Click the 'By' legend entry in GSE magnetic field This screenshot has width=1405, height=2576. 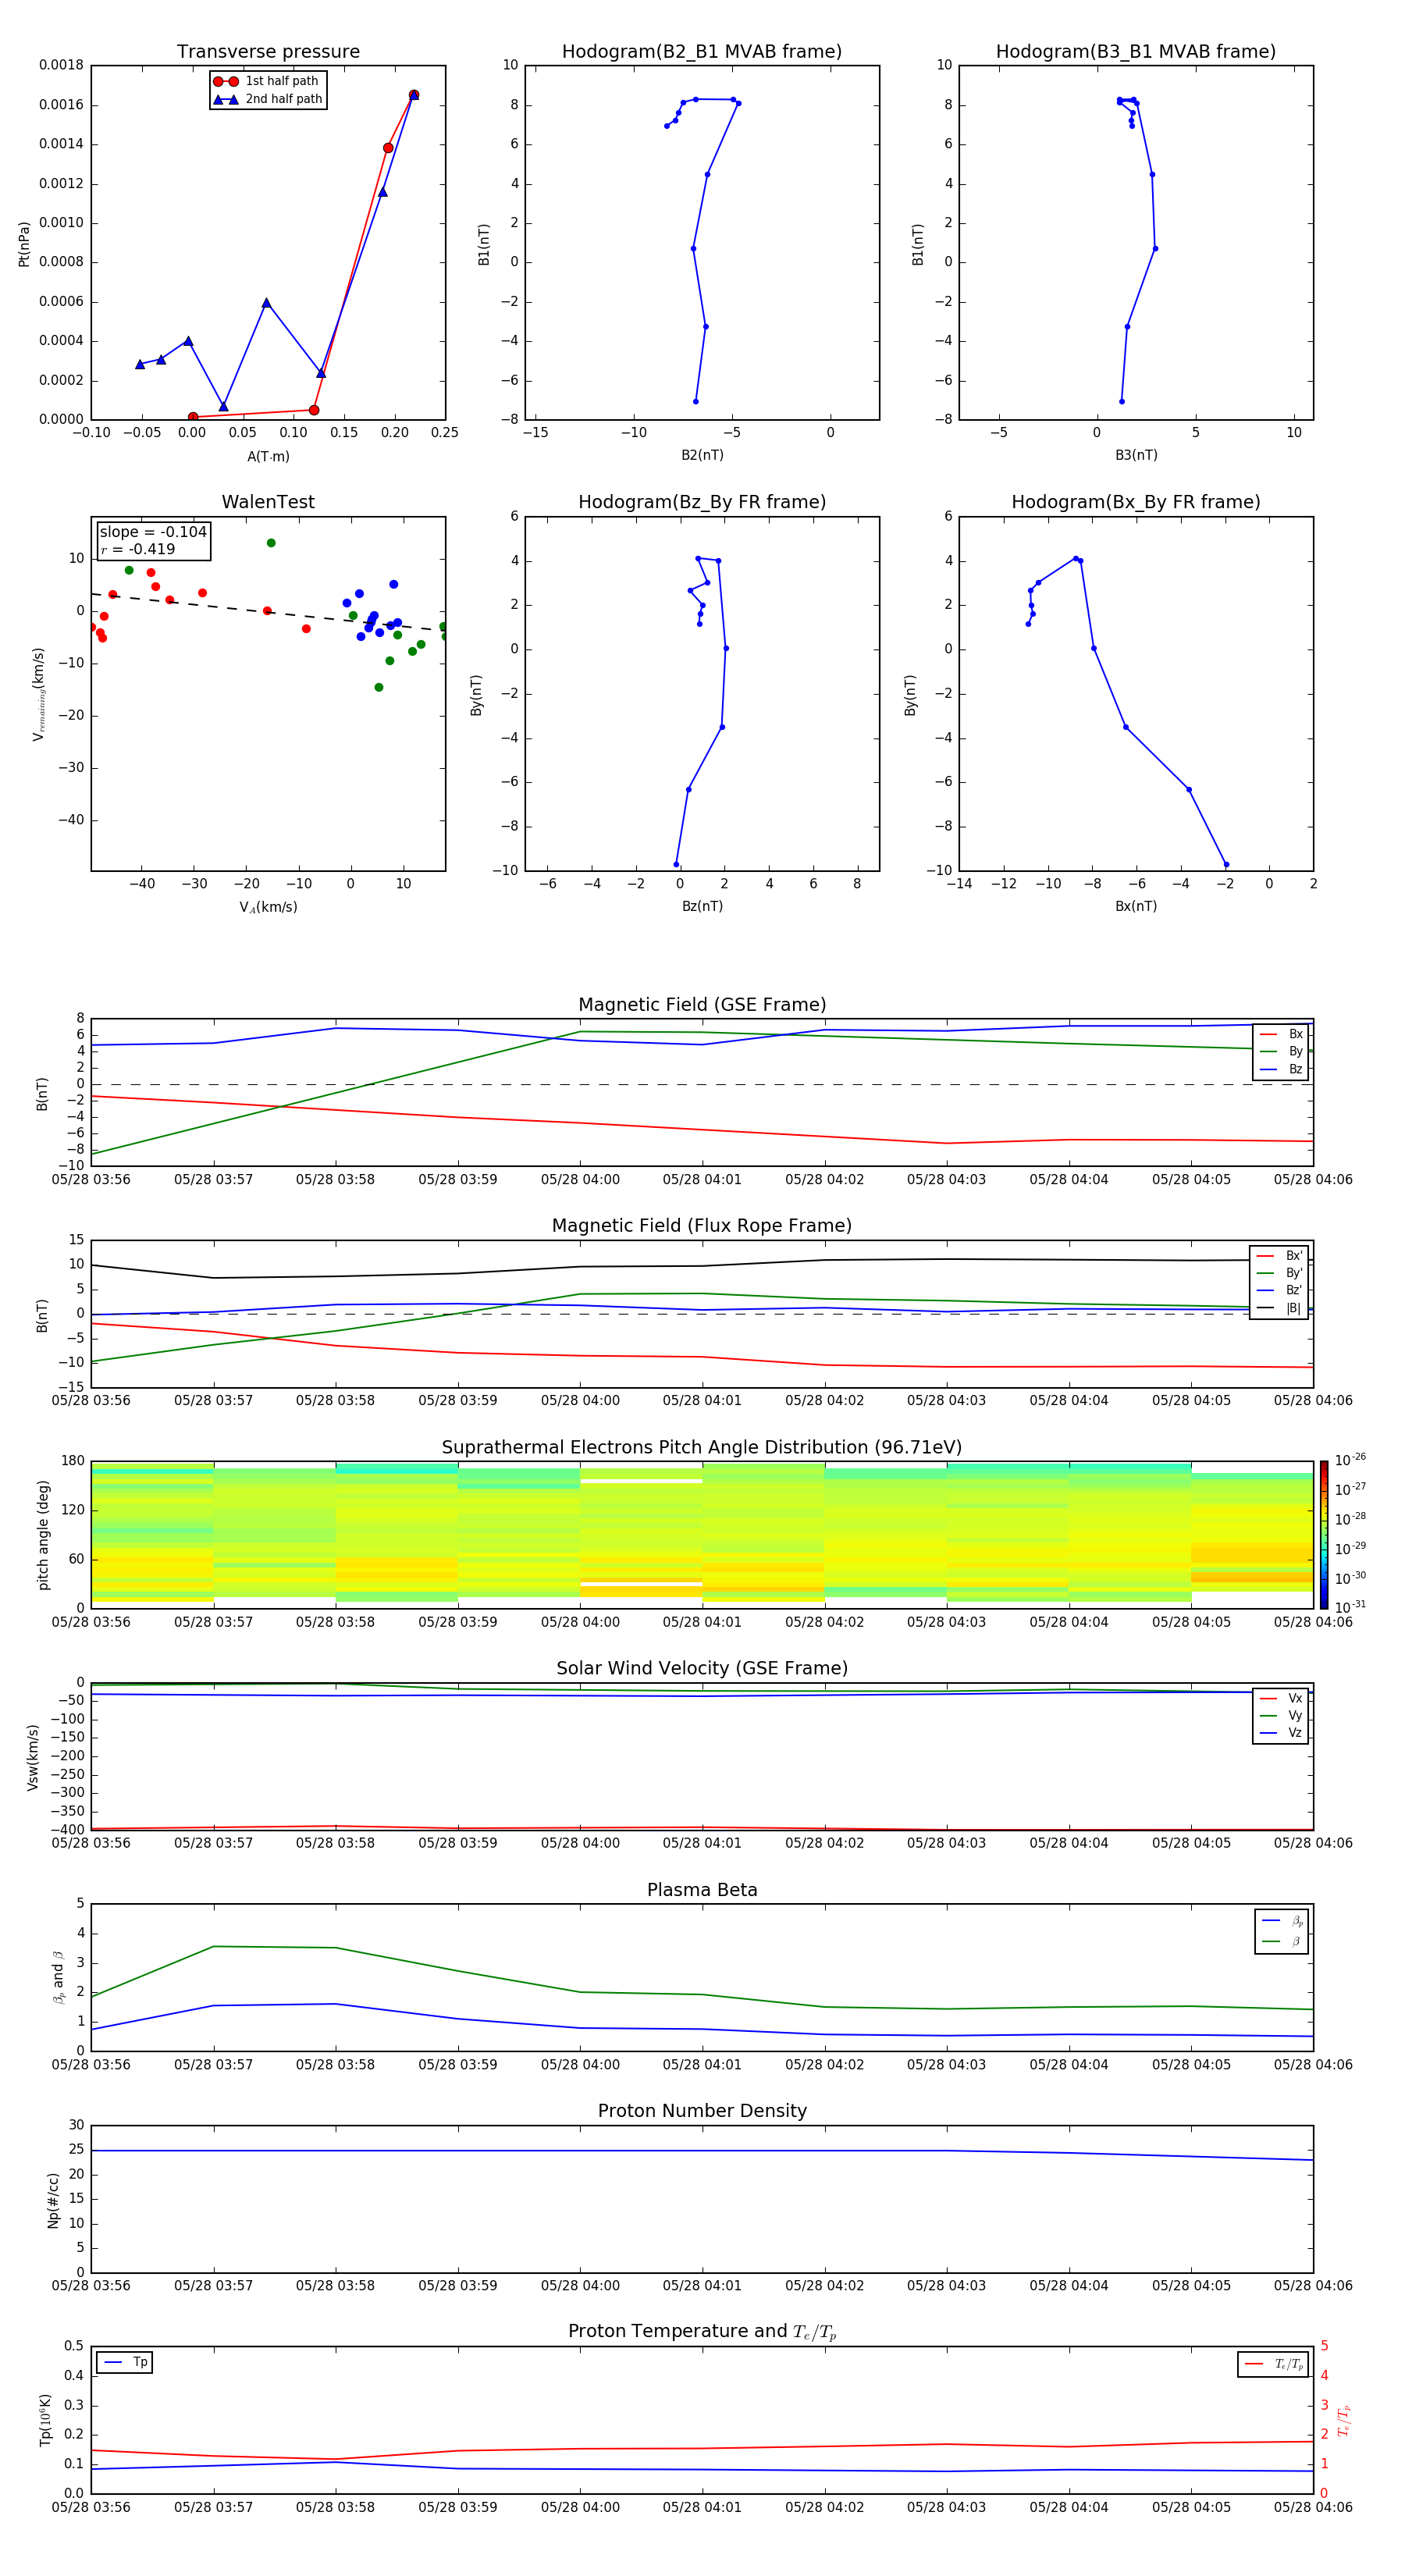1281,1052
